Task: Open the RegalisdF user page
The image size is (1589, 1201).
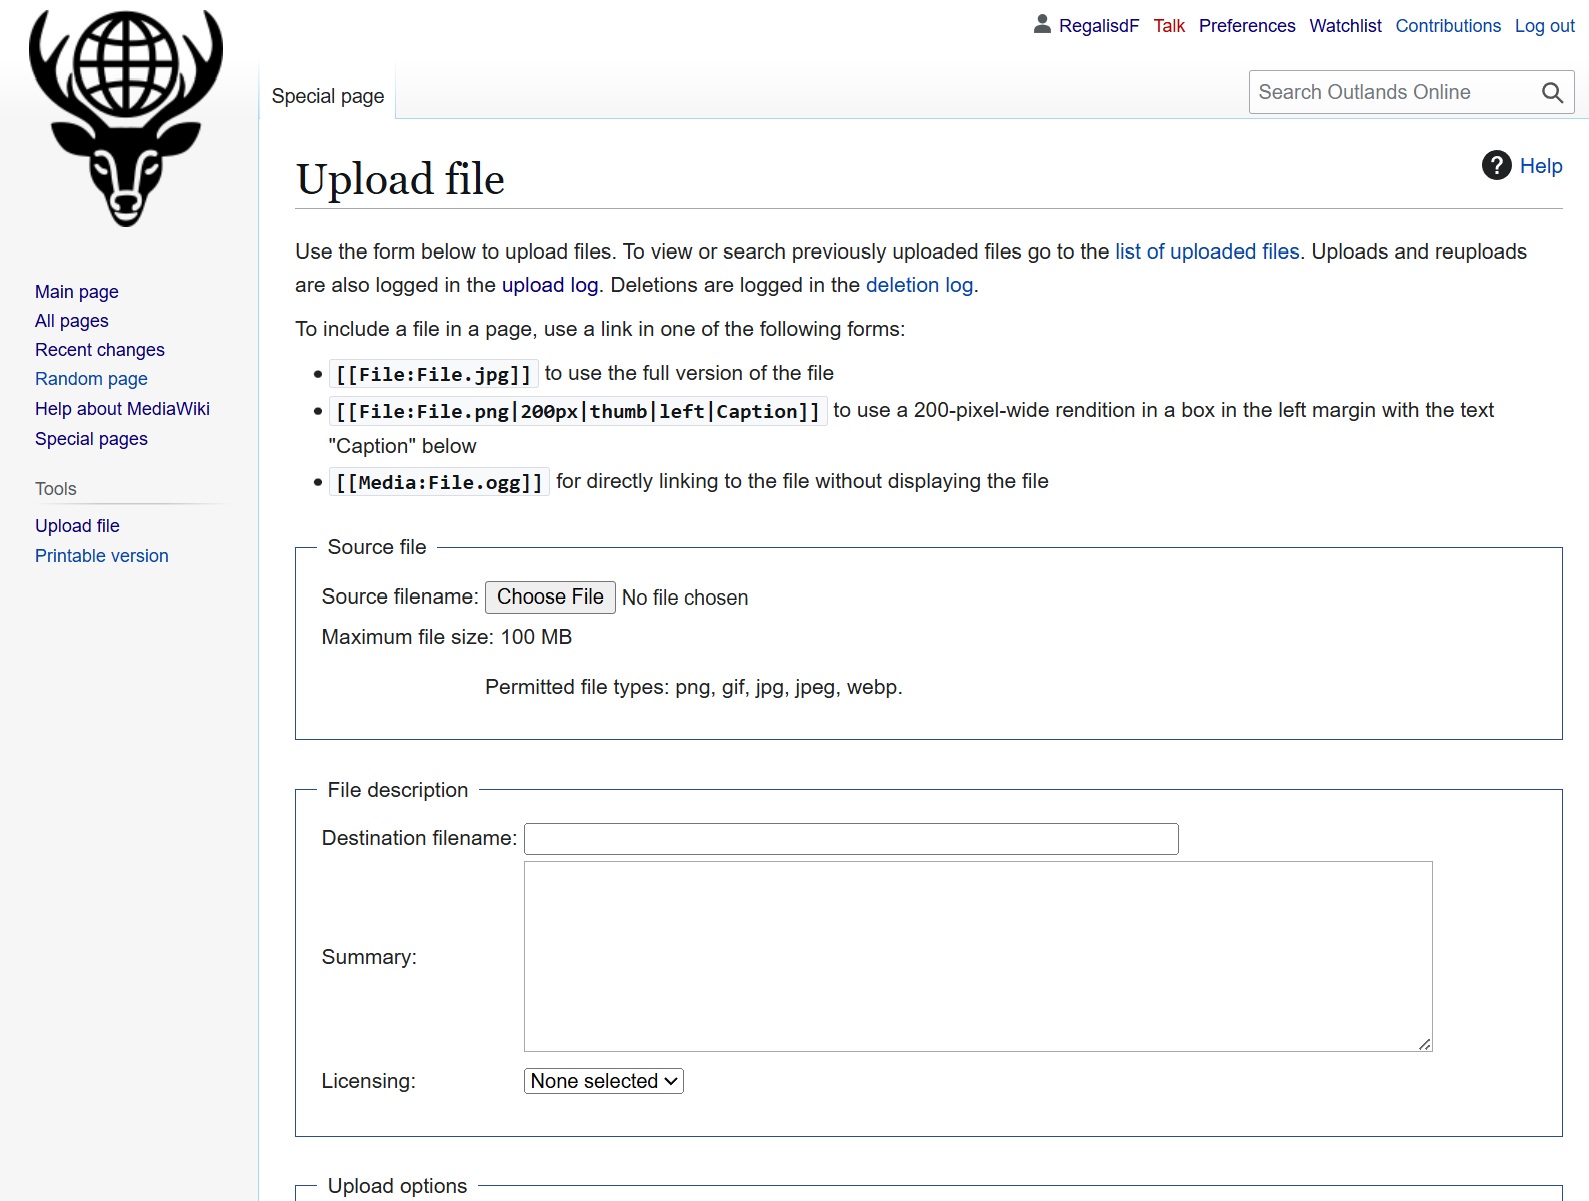Action: [x=1098, y=26]
